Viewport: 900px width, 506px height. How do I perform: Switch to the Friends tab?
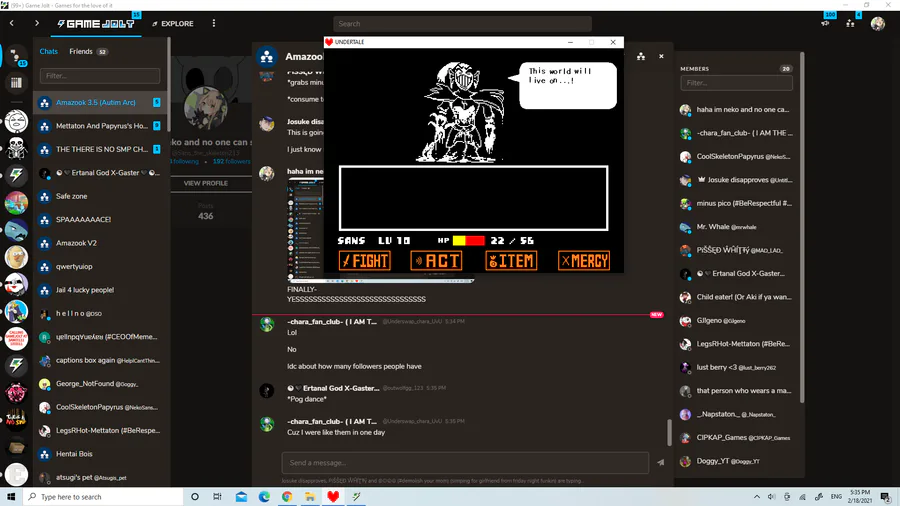(x=81, y=51)
